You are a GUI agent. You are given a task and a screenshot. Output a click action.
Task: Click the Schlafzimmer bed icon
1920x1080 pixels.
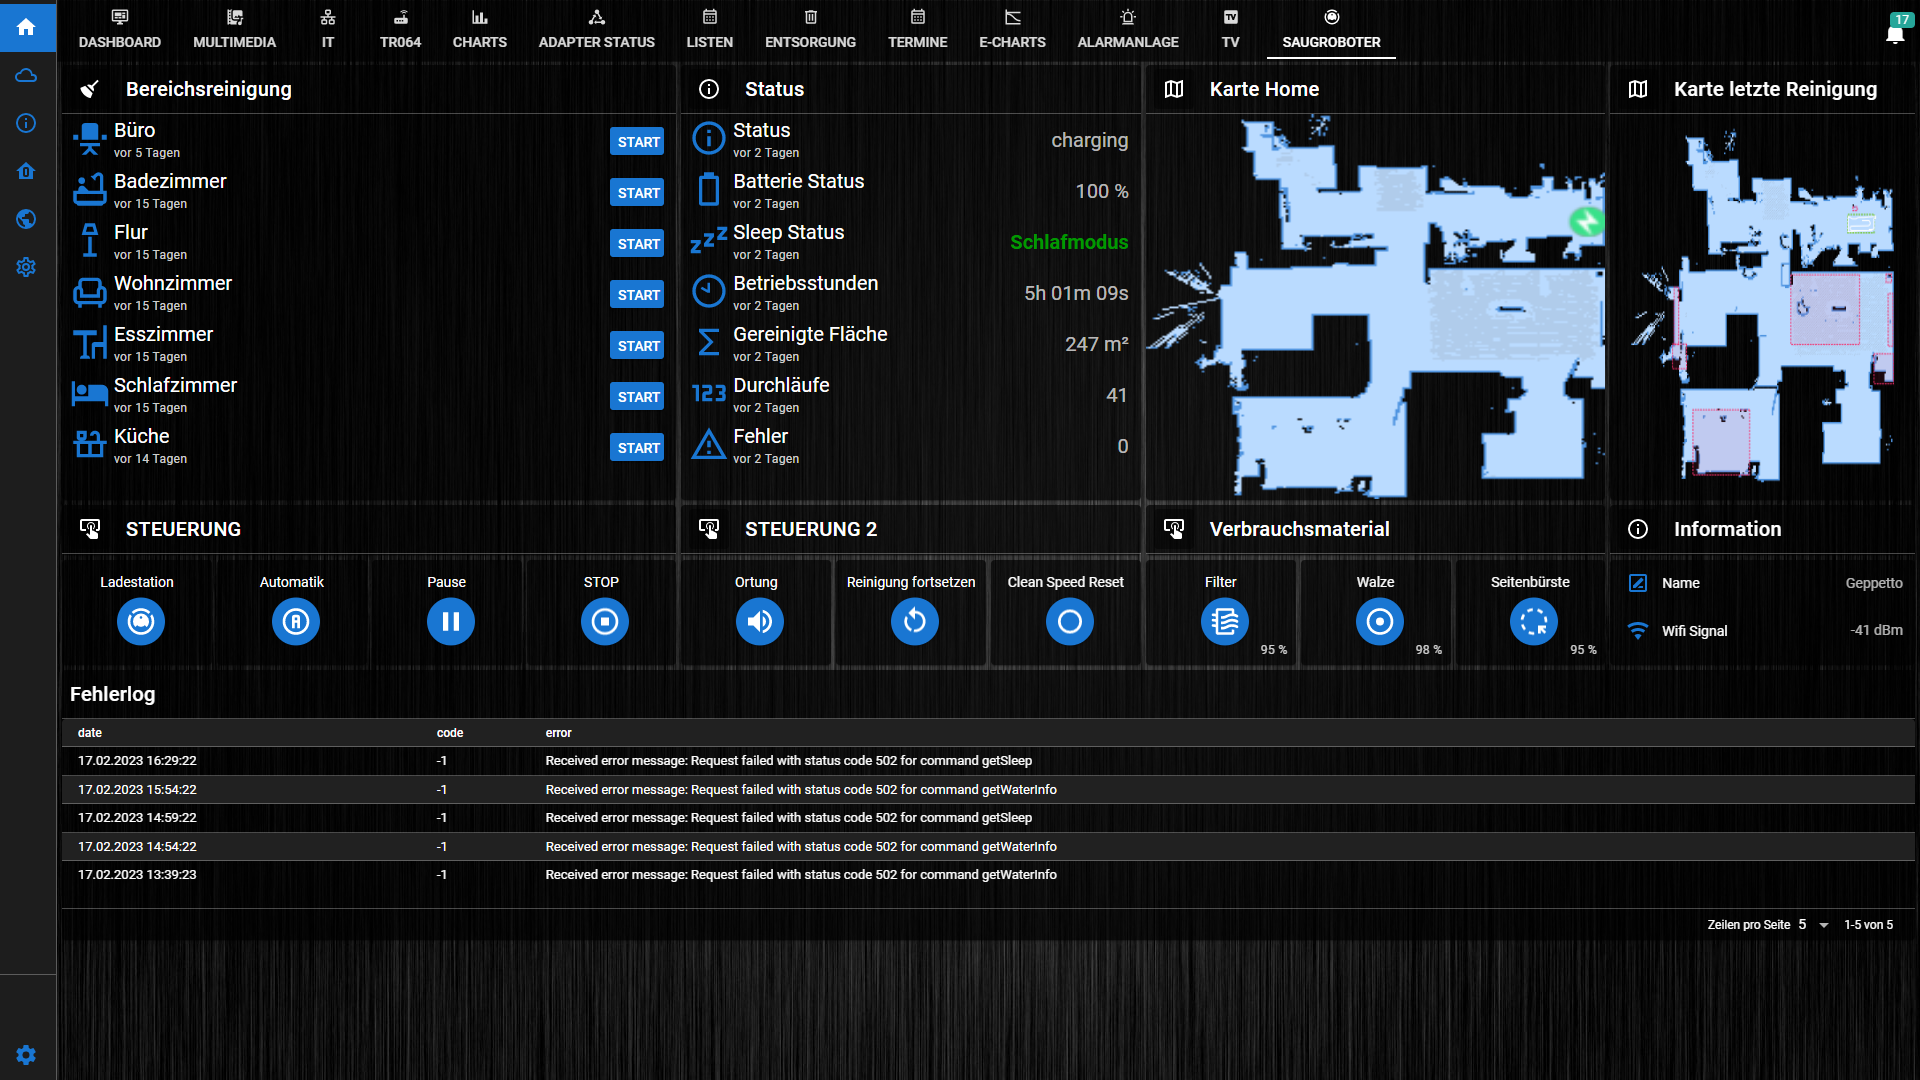[x=90, y=394]
